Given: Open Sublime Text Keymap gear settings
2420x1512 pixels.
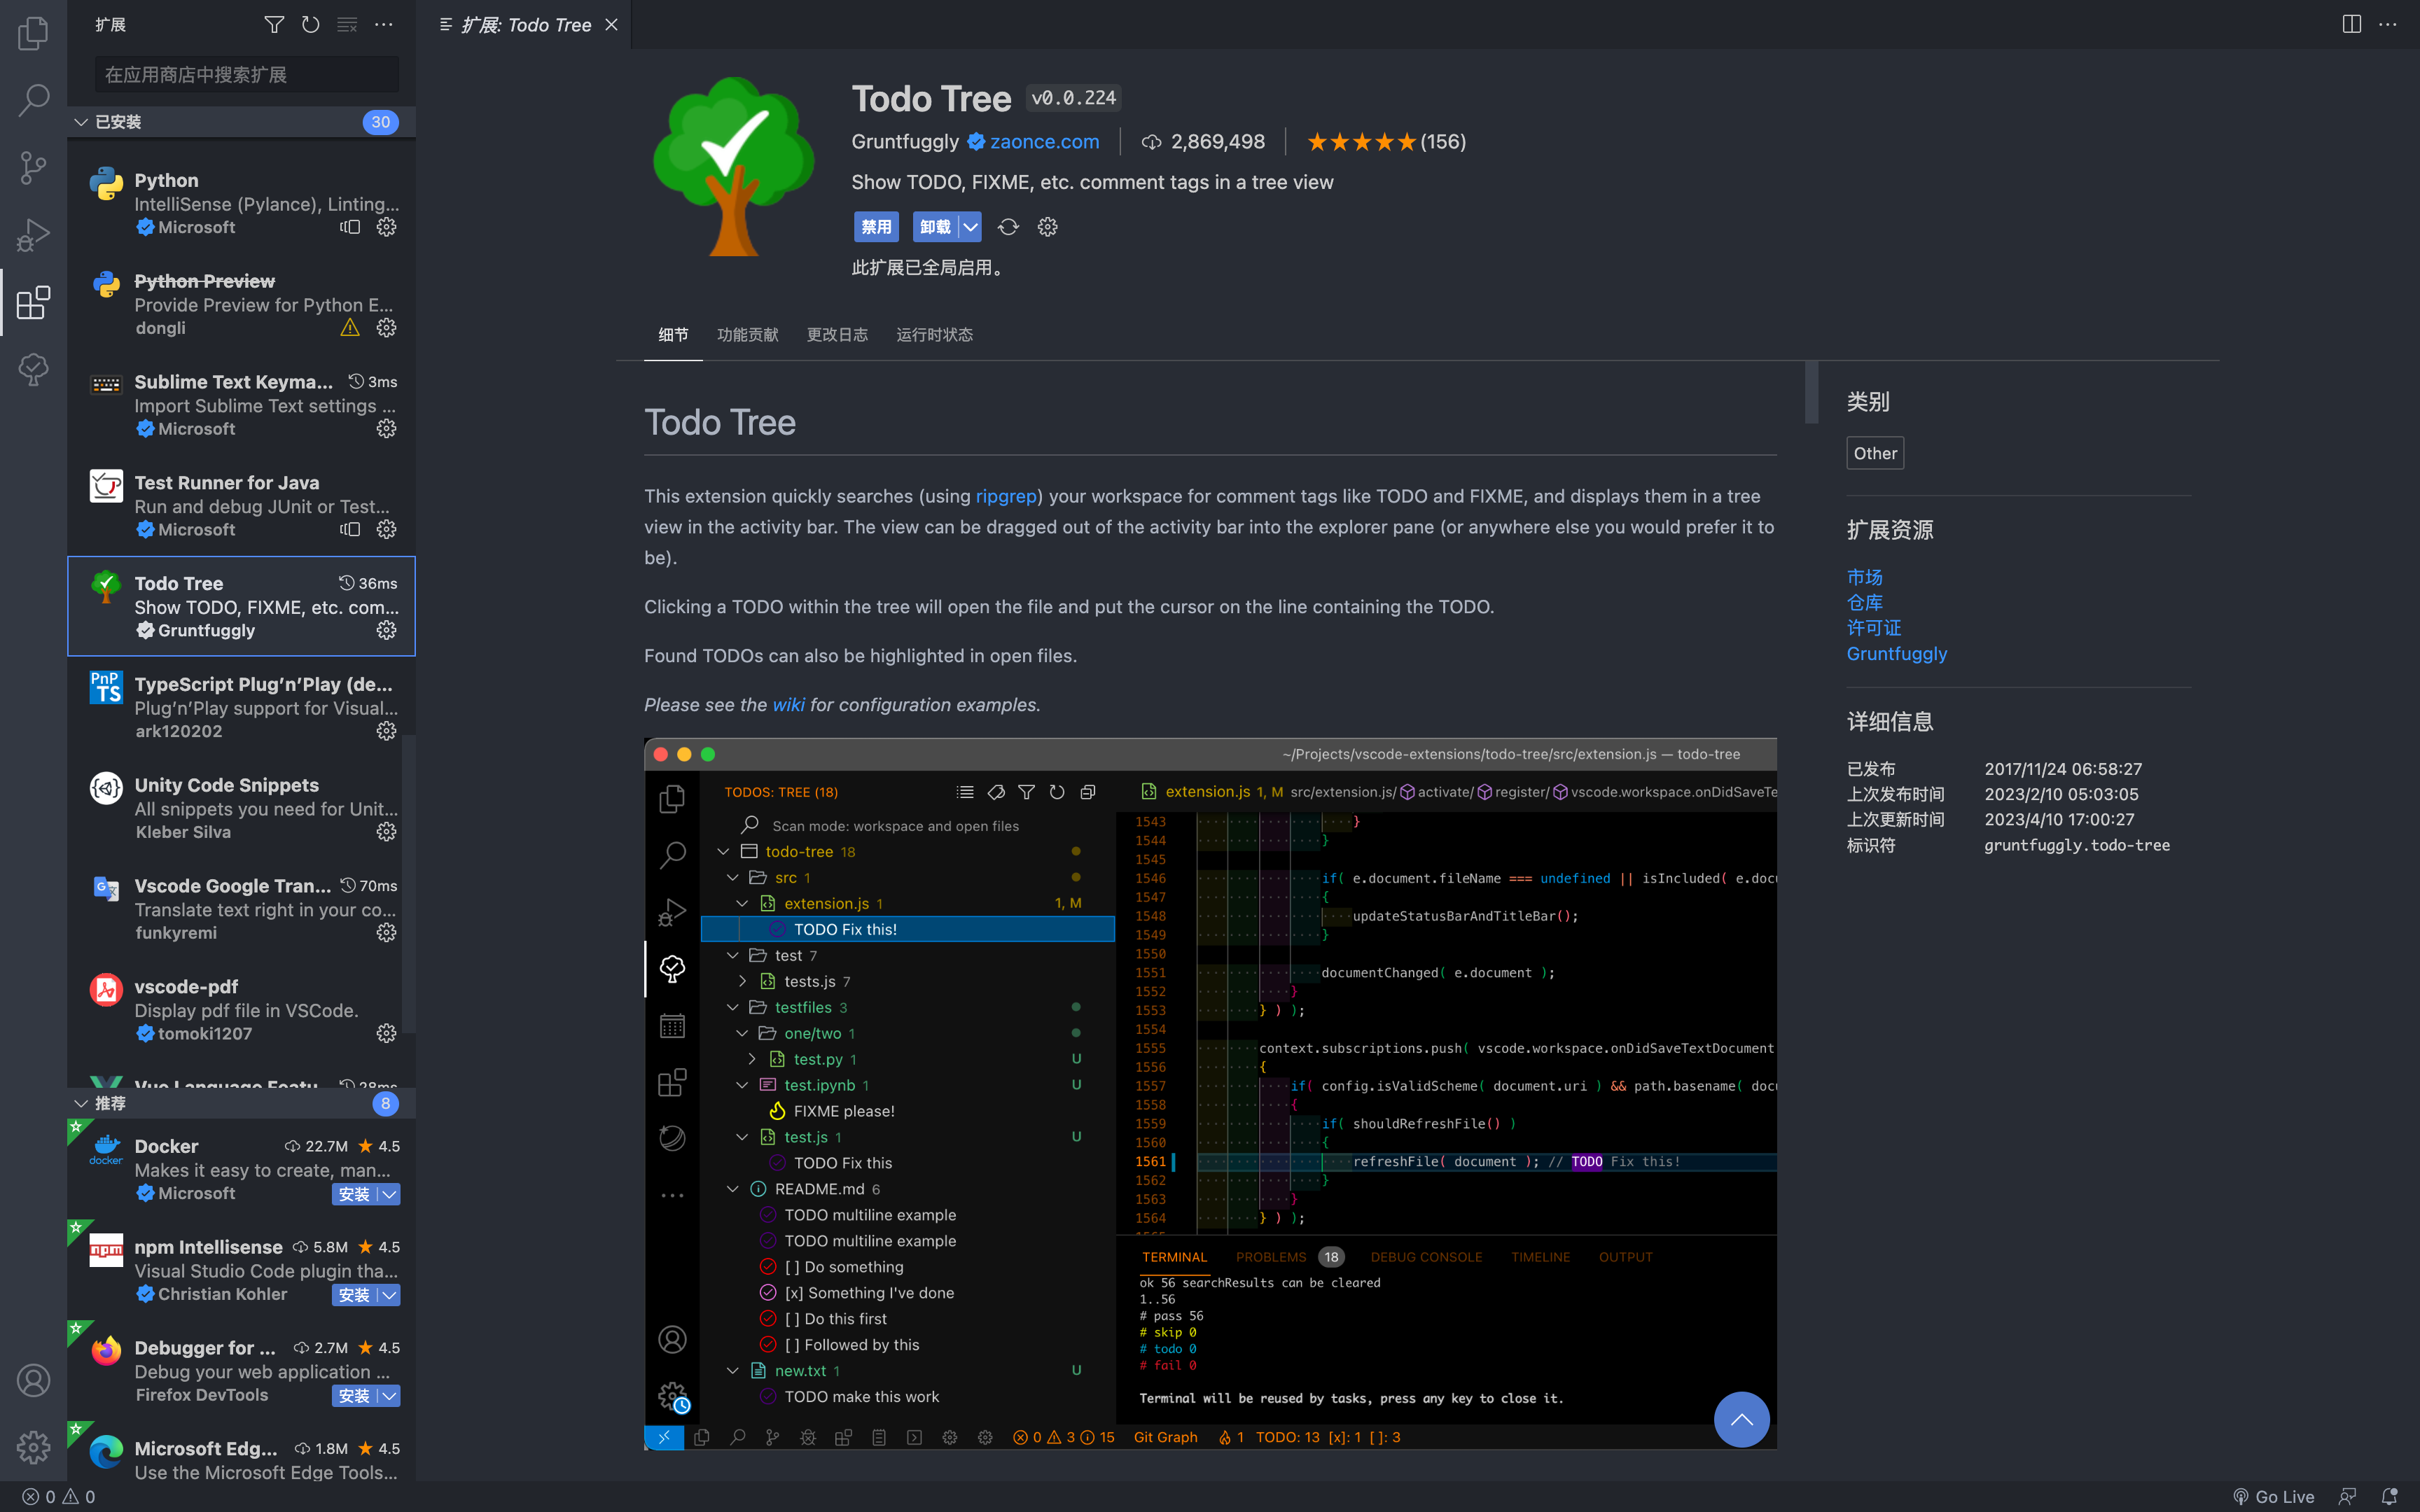Looking at the screenshot, I should 387,429.
